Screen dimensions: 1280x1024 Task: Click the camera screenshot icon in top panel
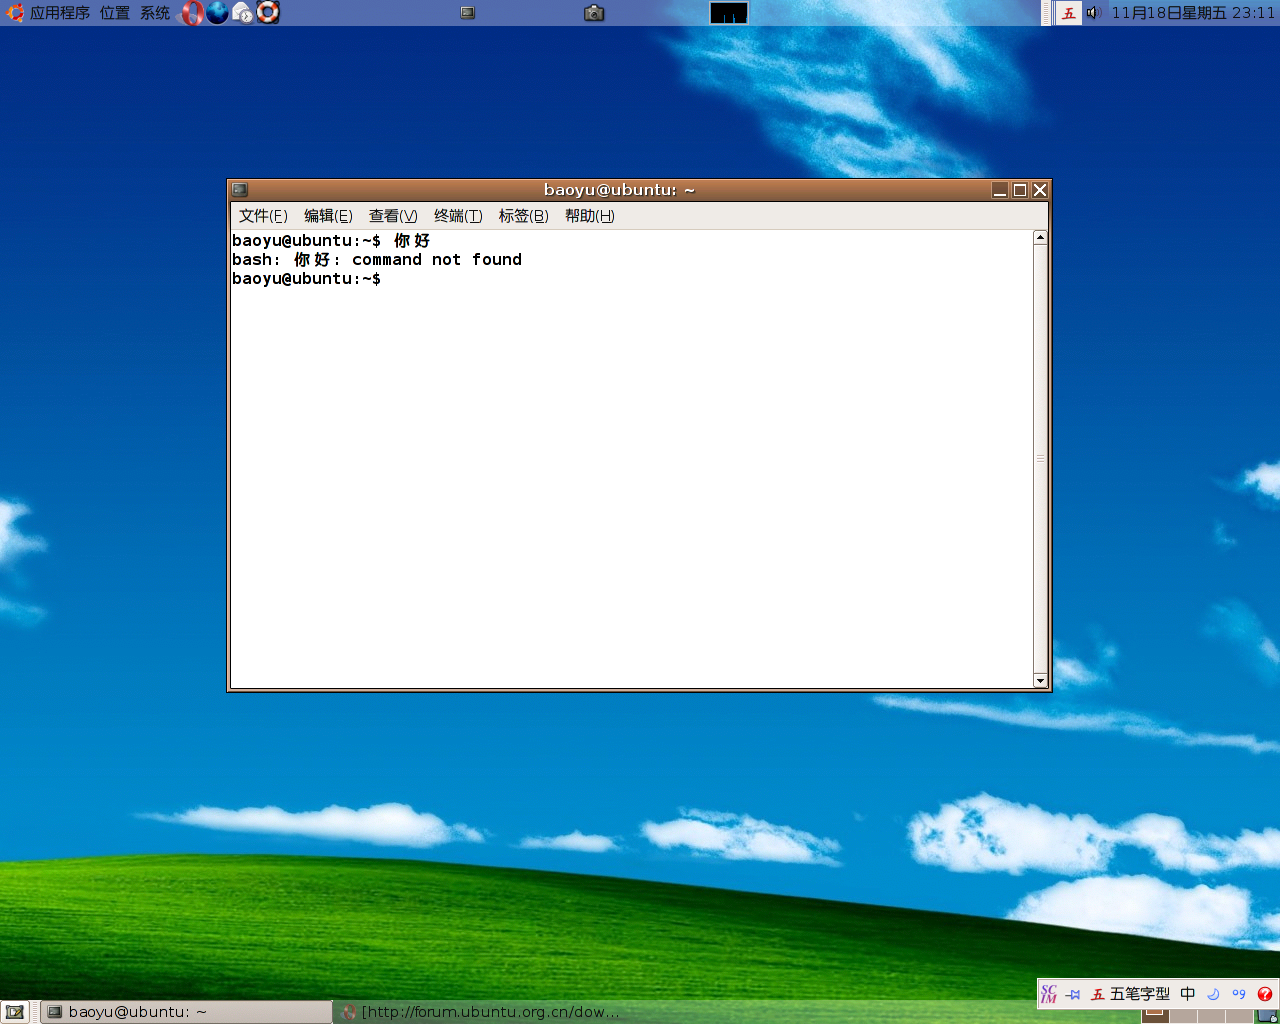pos(594,13)
